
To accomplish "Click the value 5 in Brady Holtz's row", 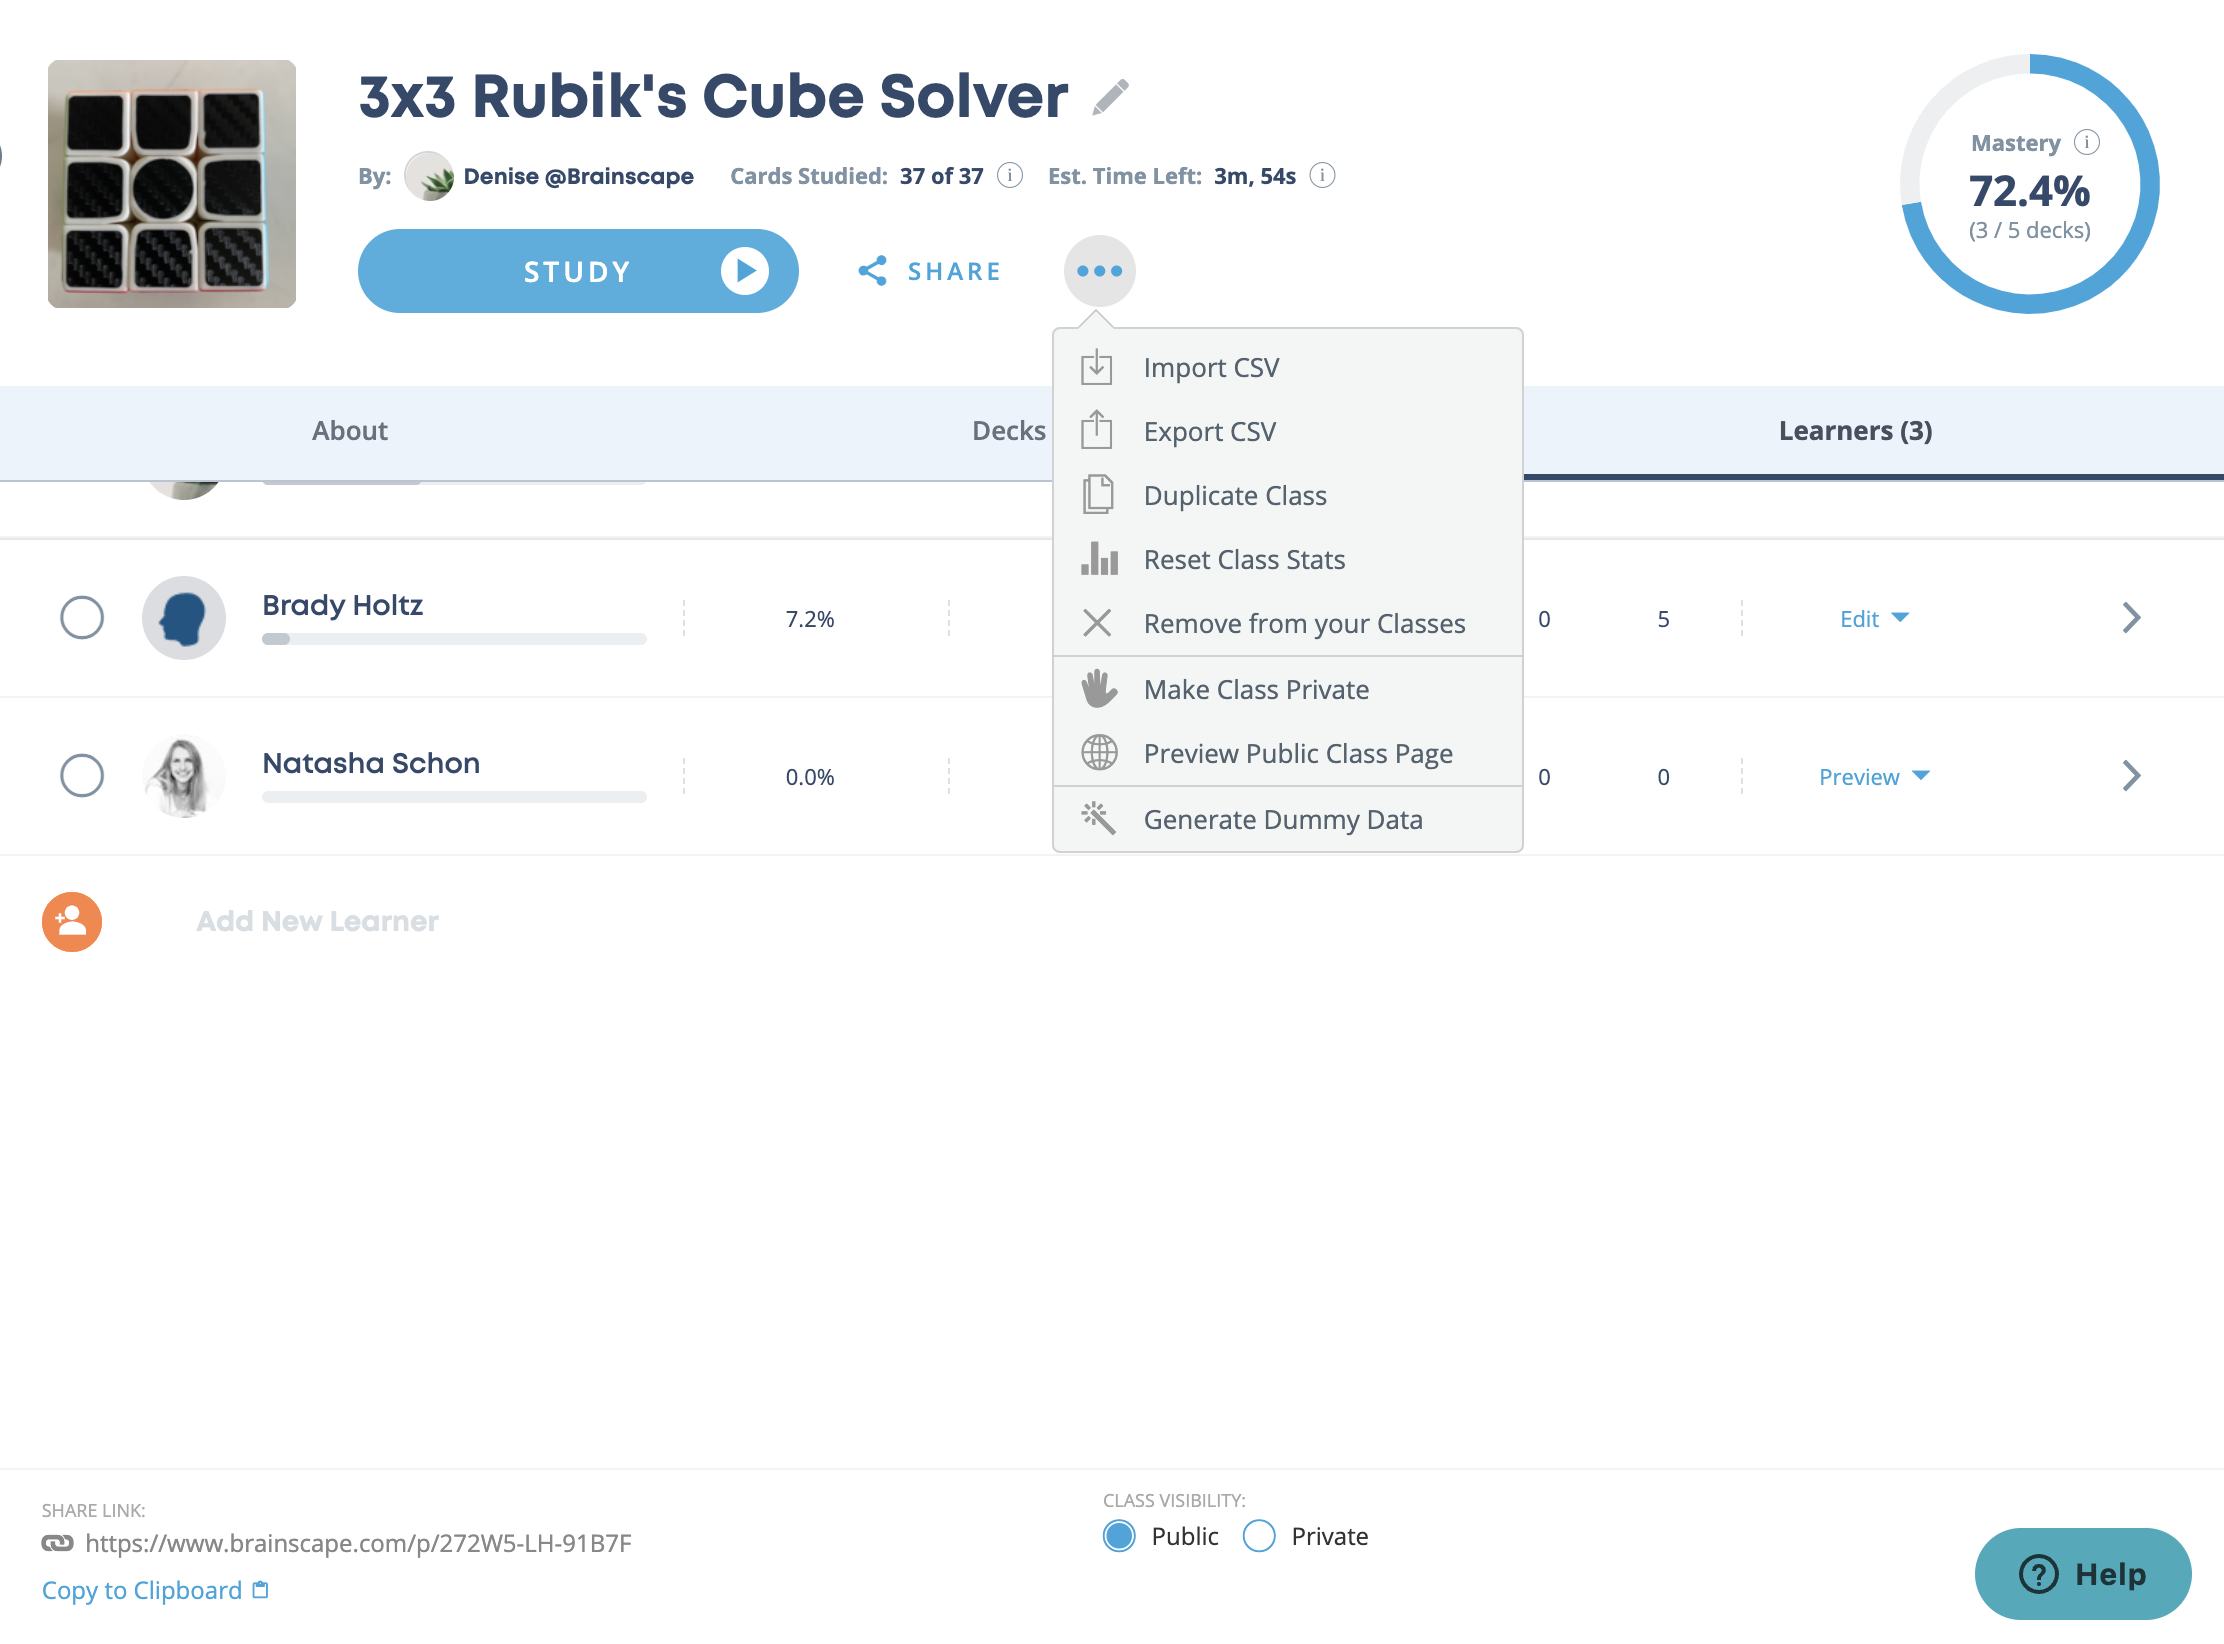I will click(x=1663, y=619).
